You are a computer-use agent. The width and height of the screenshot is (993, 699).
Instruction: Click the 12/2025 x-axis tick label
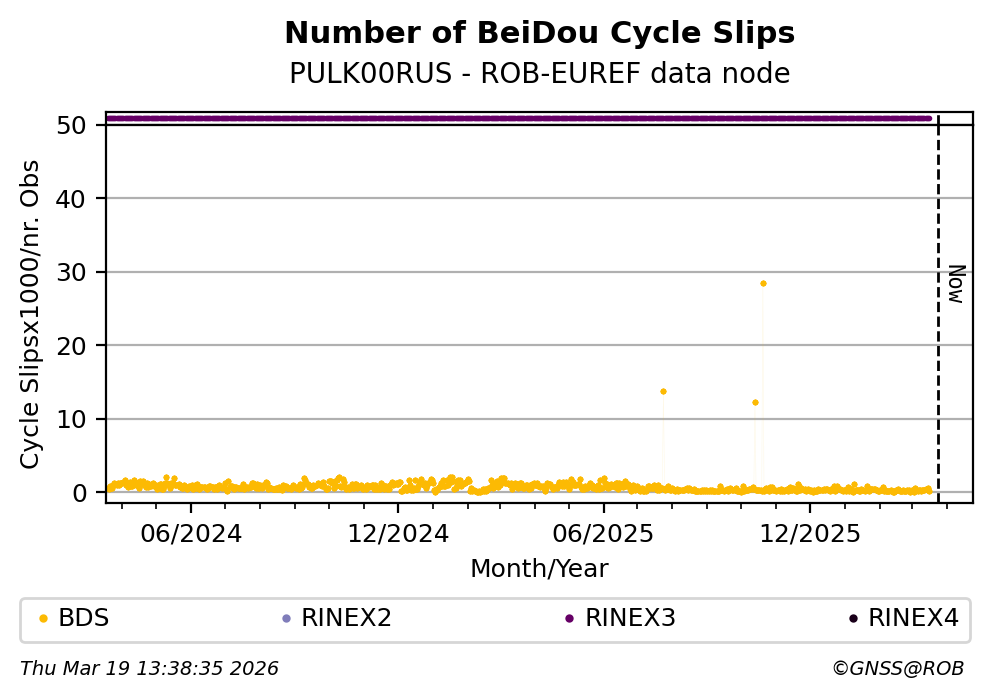(x=809, y=534)
